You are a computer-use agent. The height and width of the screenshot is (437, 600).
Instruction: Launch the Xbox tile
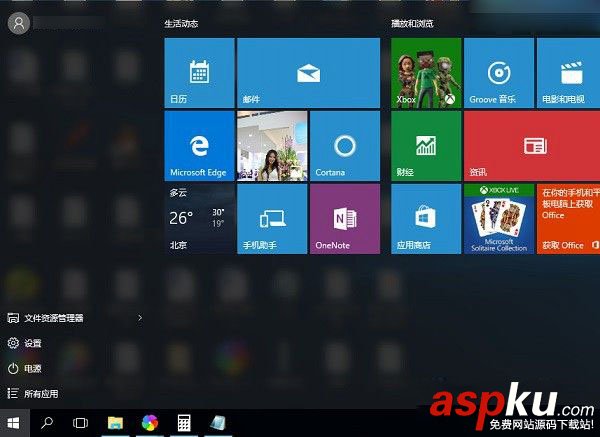coord(426,73)
